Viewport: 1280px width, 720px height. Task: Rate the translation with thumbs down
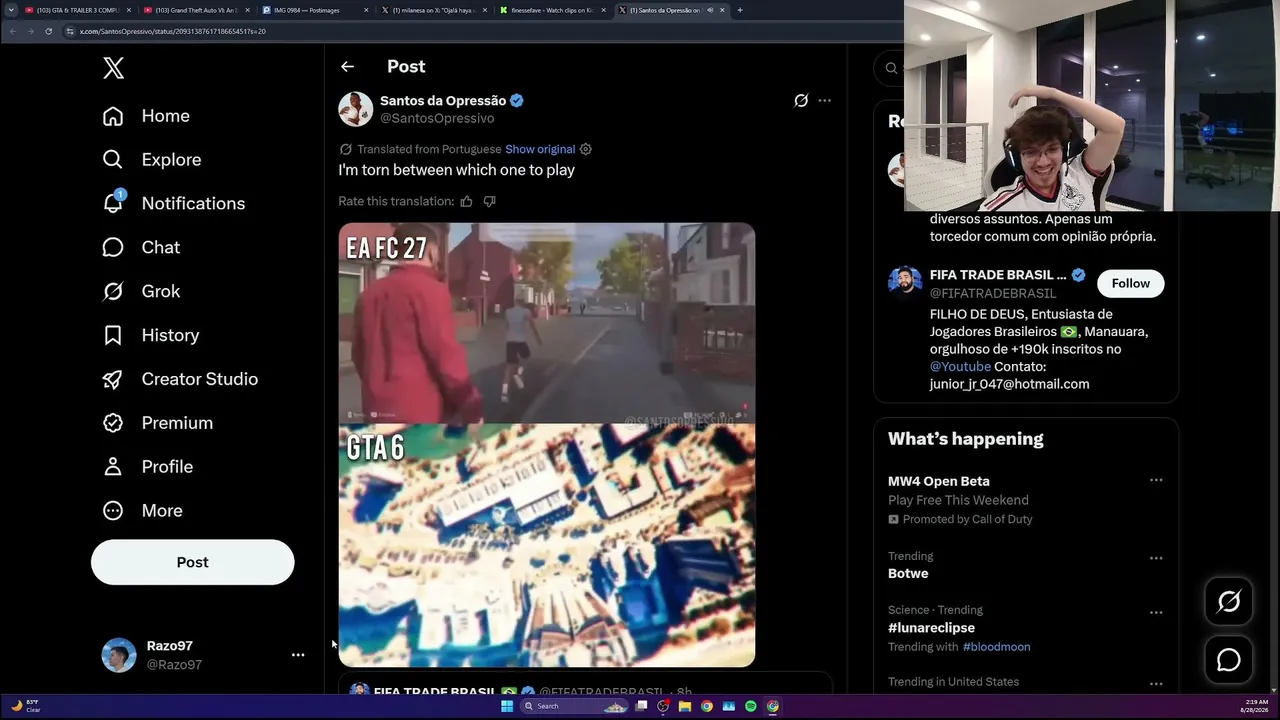(489, 201)
